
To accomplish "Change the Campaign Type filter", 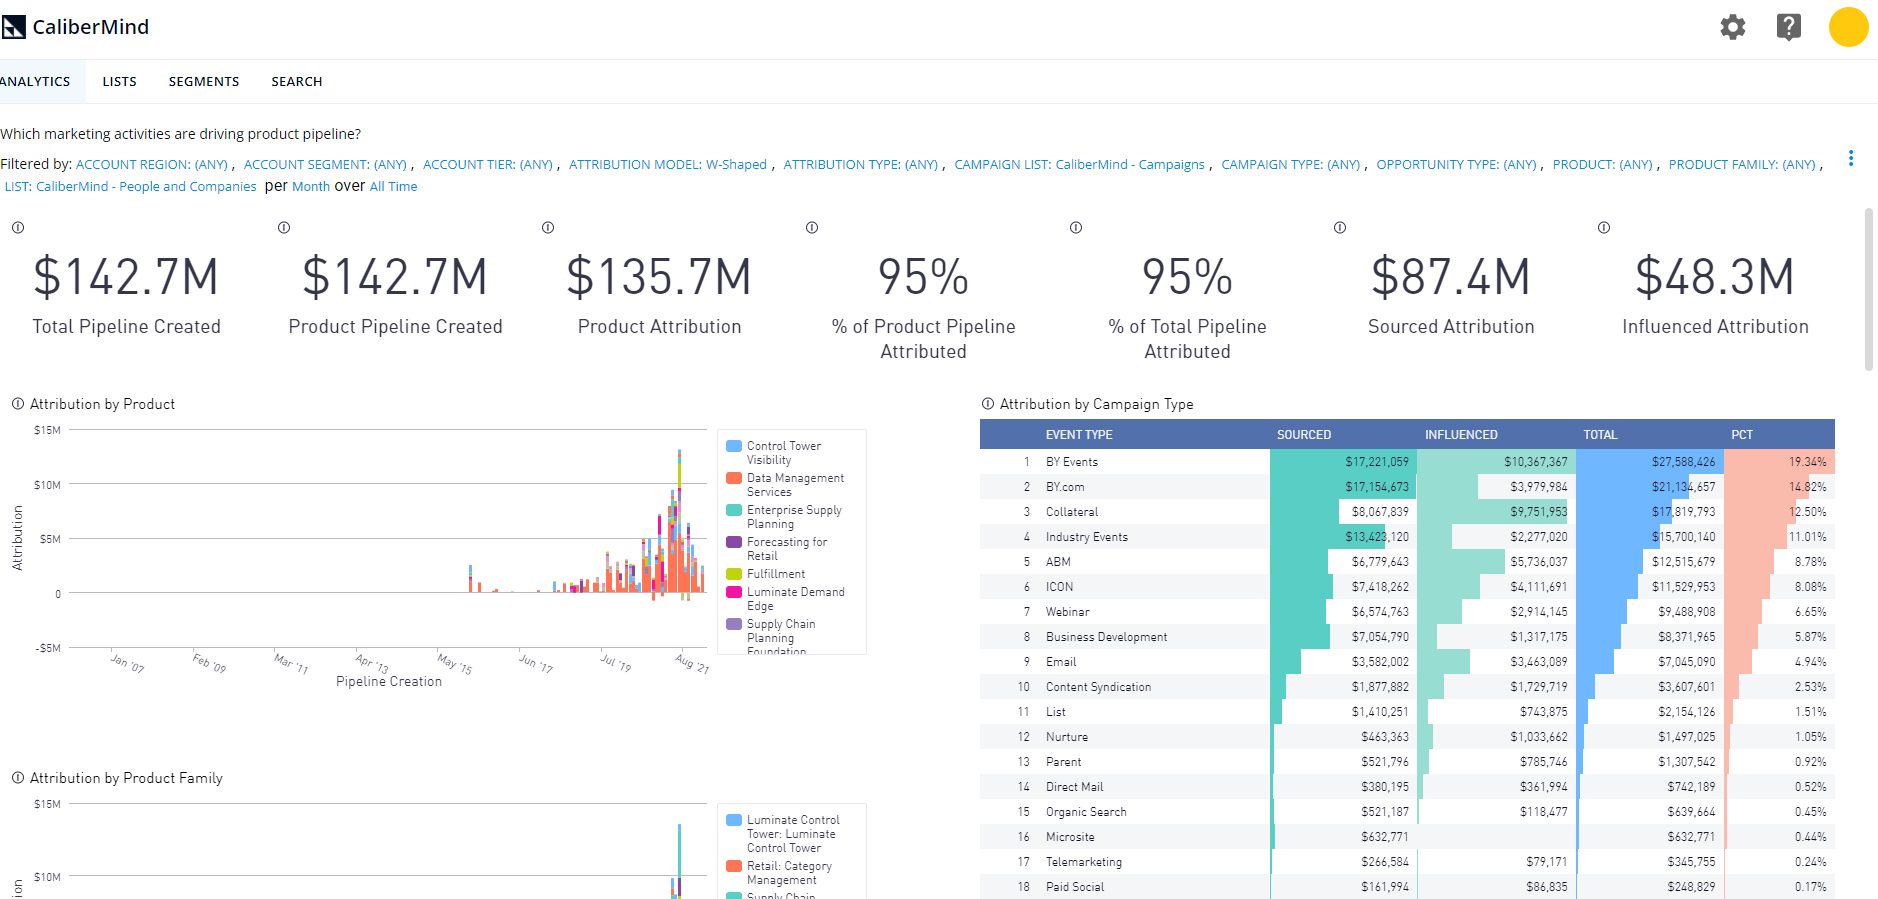I will click(1291, 165).
